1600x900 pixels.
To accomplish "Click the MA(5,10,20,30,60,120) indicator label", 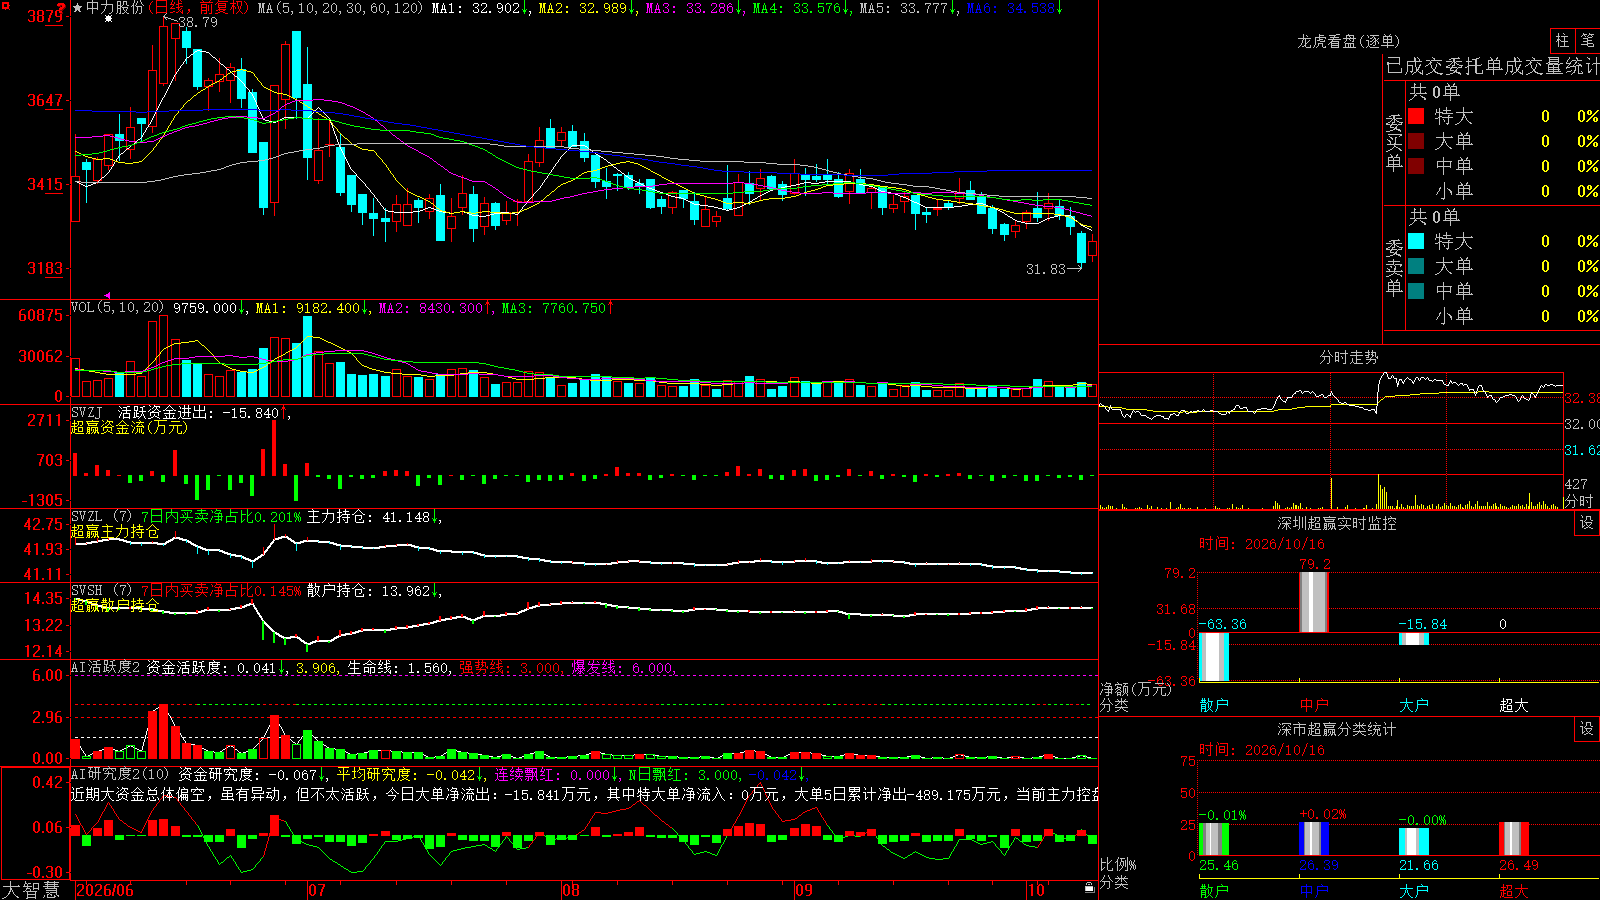I will point(340,8).
